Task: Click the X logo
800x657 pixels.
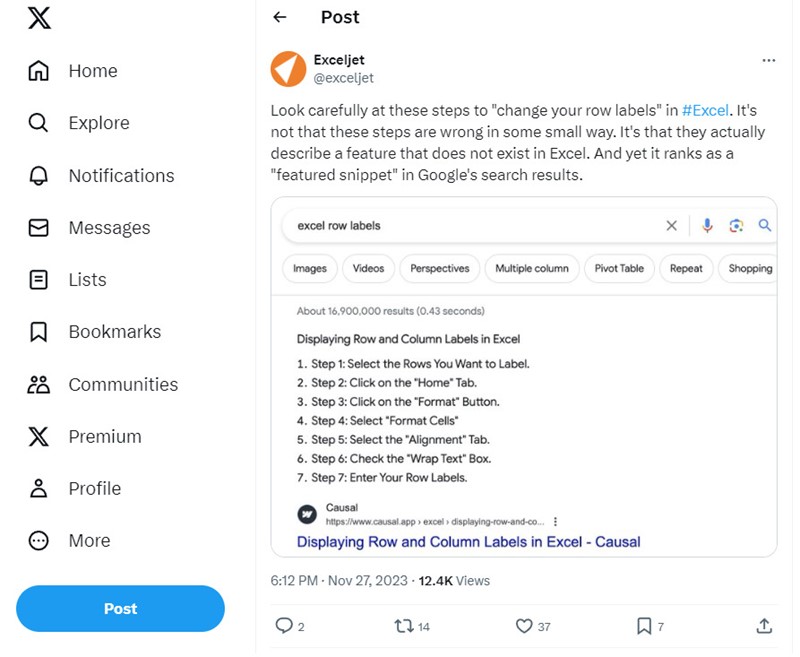Action: 38,18
